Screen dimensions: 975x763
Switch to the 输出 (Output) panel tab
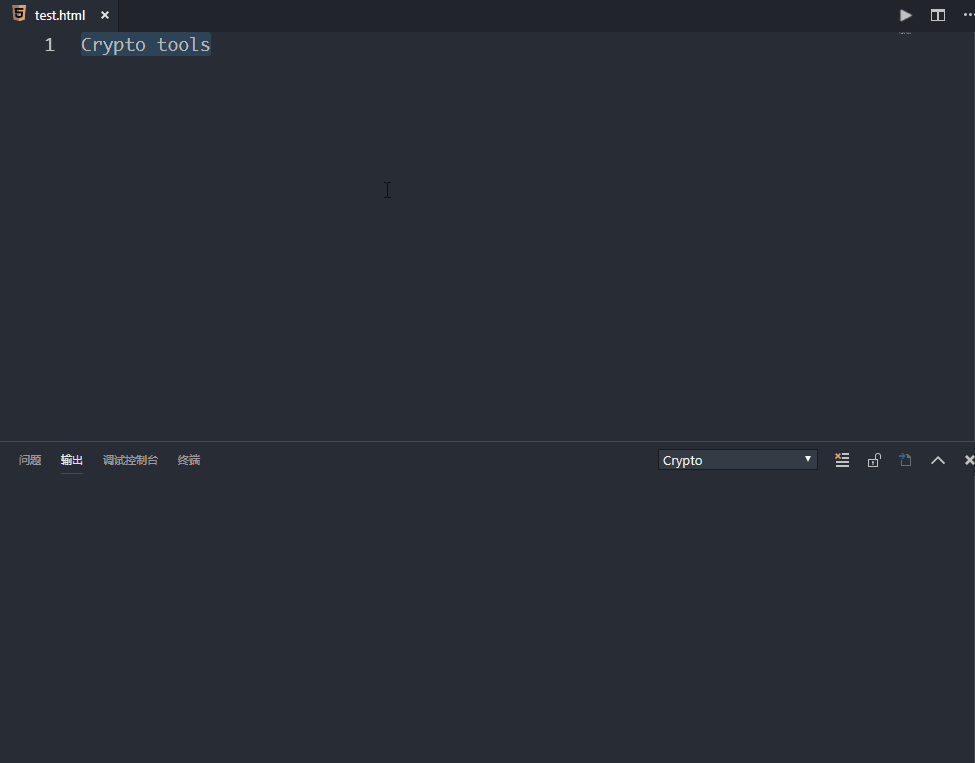72,460
